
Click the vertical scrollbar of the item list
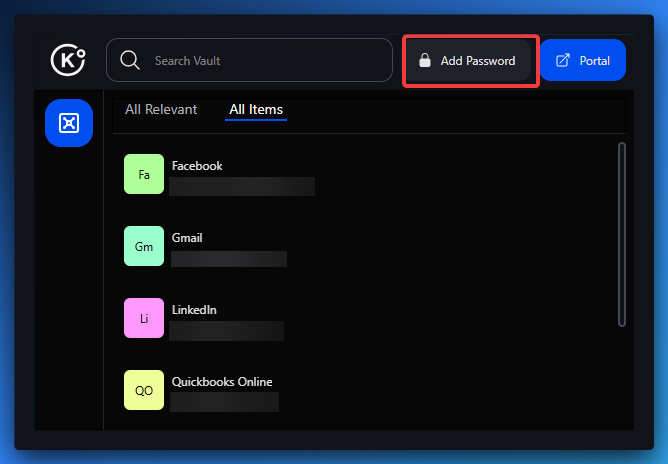pos(622,234)
